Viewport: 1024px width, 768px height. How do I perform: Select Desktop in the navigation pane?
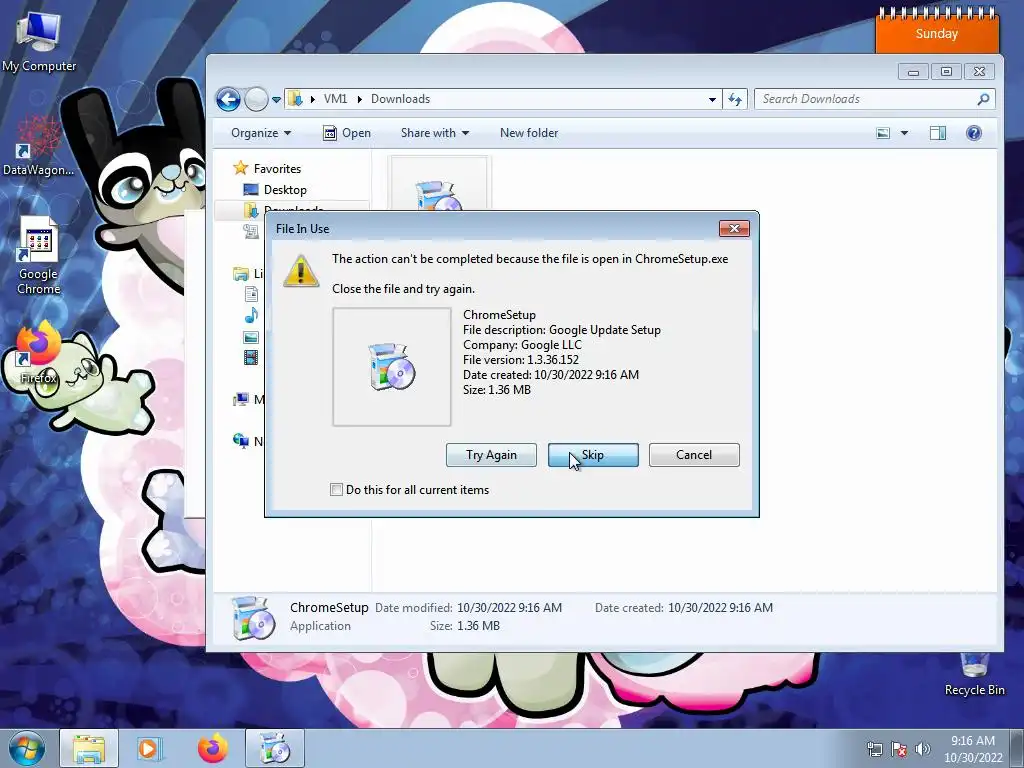275,189
